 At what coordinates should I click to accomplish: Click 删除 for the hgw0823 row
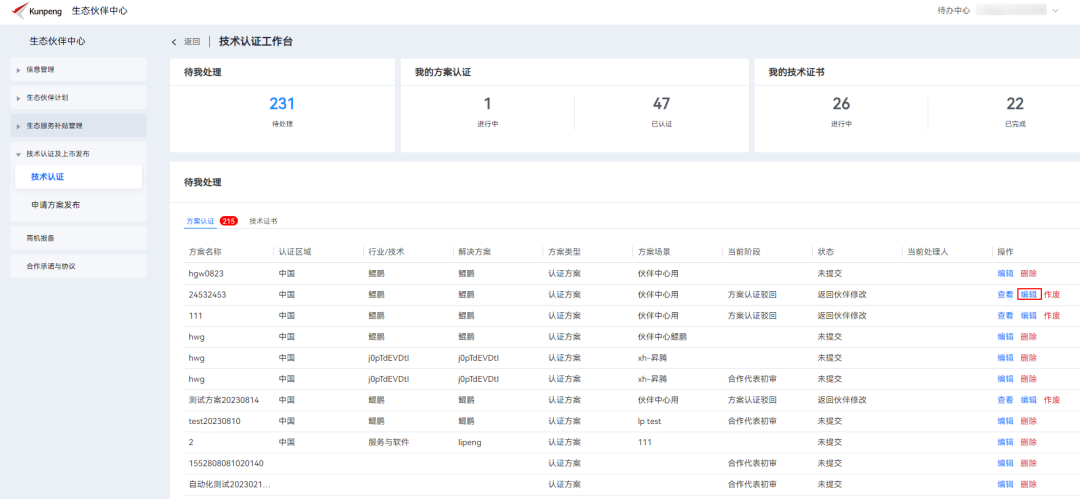(x=1028, y=274)
